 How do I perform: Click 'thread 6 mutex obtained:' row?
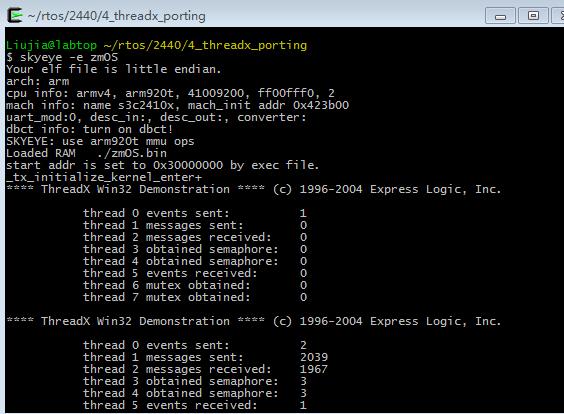click(195, 285)
